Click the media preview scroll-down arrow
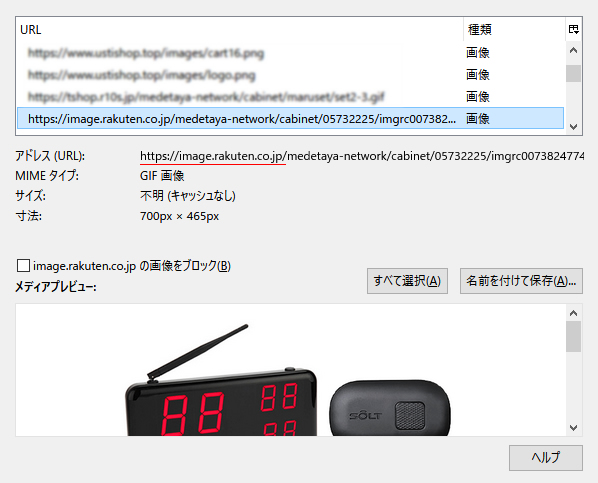 573,428
